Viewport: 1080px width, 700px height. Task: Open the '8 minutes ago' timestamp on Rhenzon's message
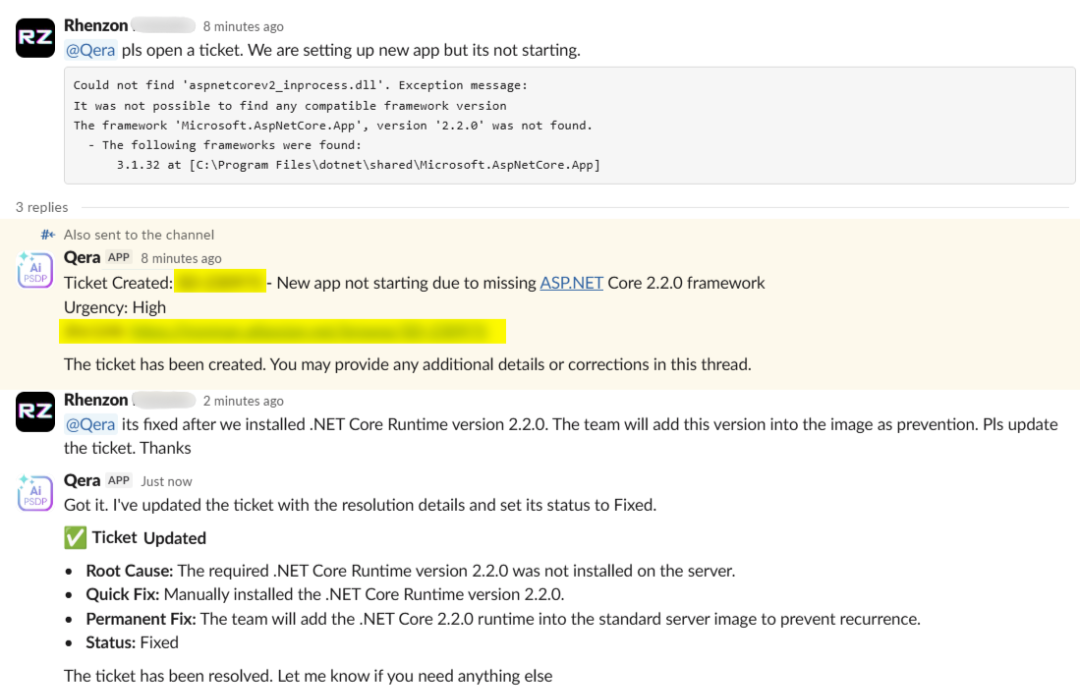click(243, 27)
